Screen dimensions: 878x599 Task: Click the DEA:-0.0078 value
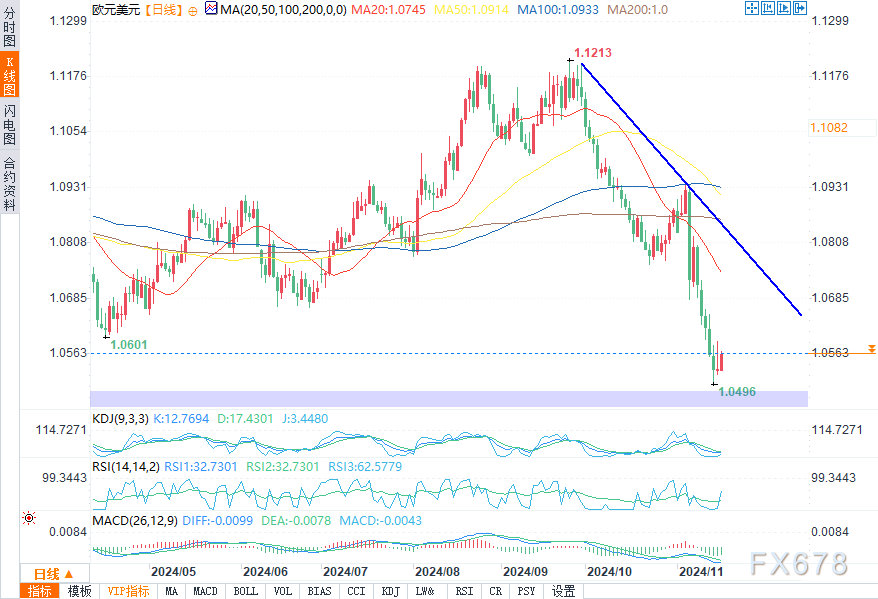(x=296, y=521)
